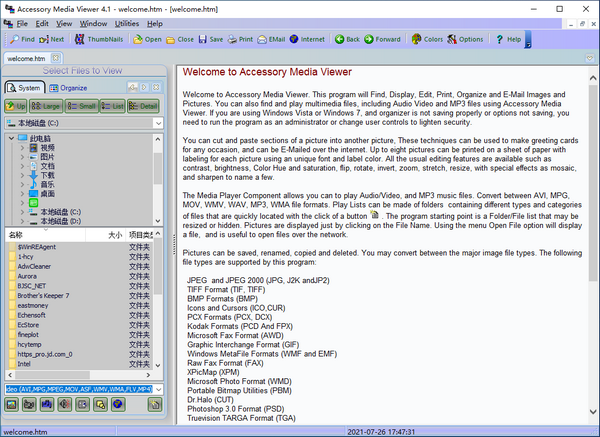Open the ThumbNails view
This screenshot has width=600, height=437.
[99, 39]
